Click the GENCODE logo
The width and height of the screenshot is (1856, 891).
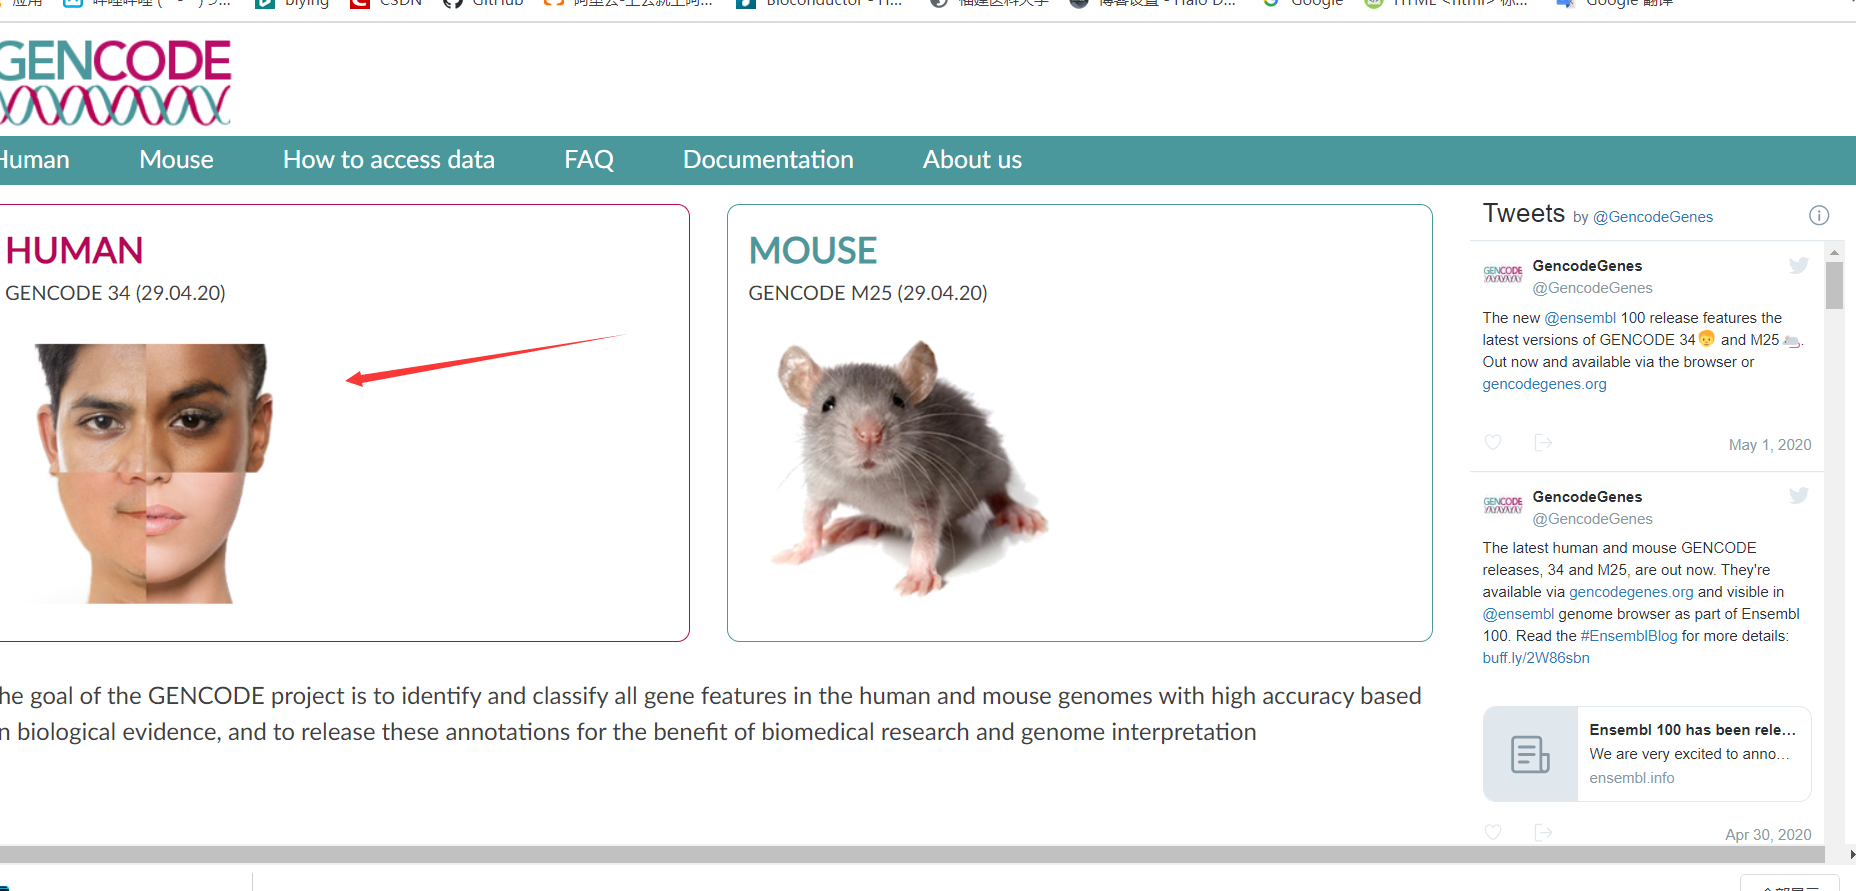[x=115, y=83]
